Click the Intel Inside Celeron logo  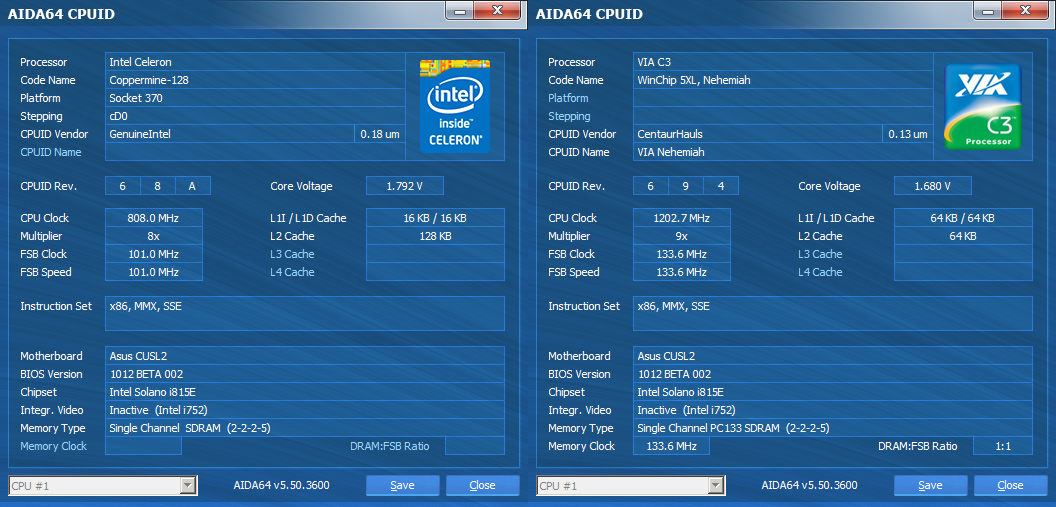(x=455, y=106)
